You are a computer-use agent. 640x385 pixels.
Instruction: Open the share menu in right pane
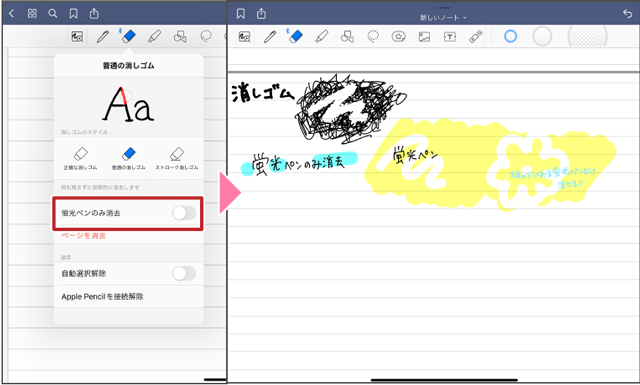261,13
